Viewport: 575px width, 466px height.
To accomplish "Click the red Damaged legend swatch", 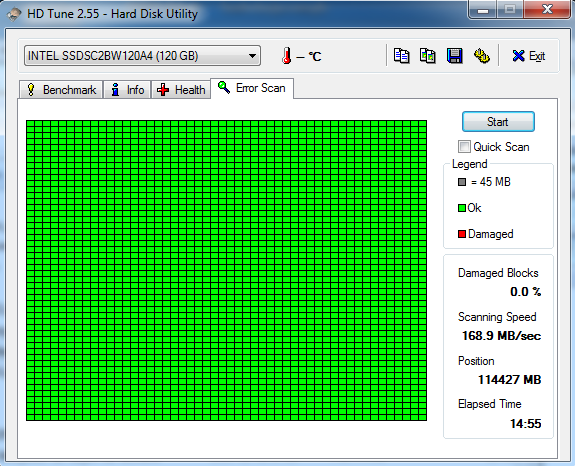I will pos(462,234).
